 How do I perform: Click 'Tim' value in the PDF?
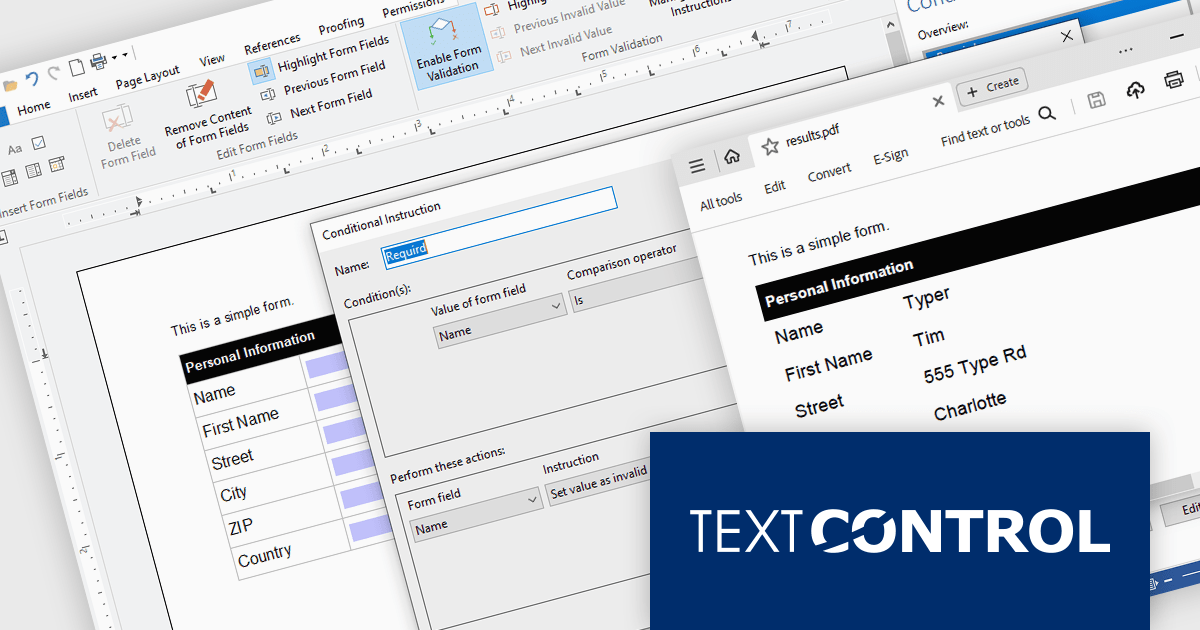(928, 339)
